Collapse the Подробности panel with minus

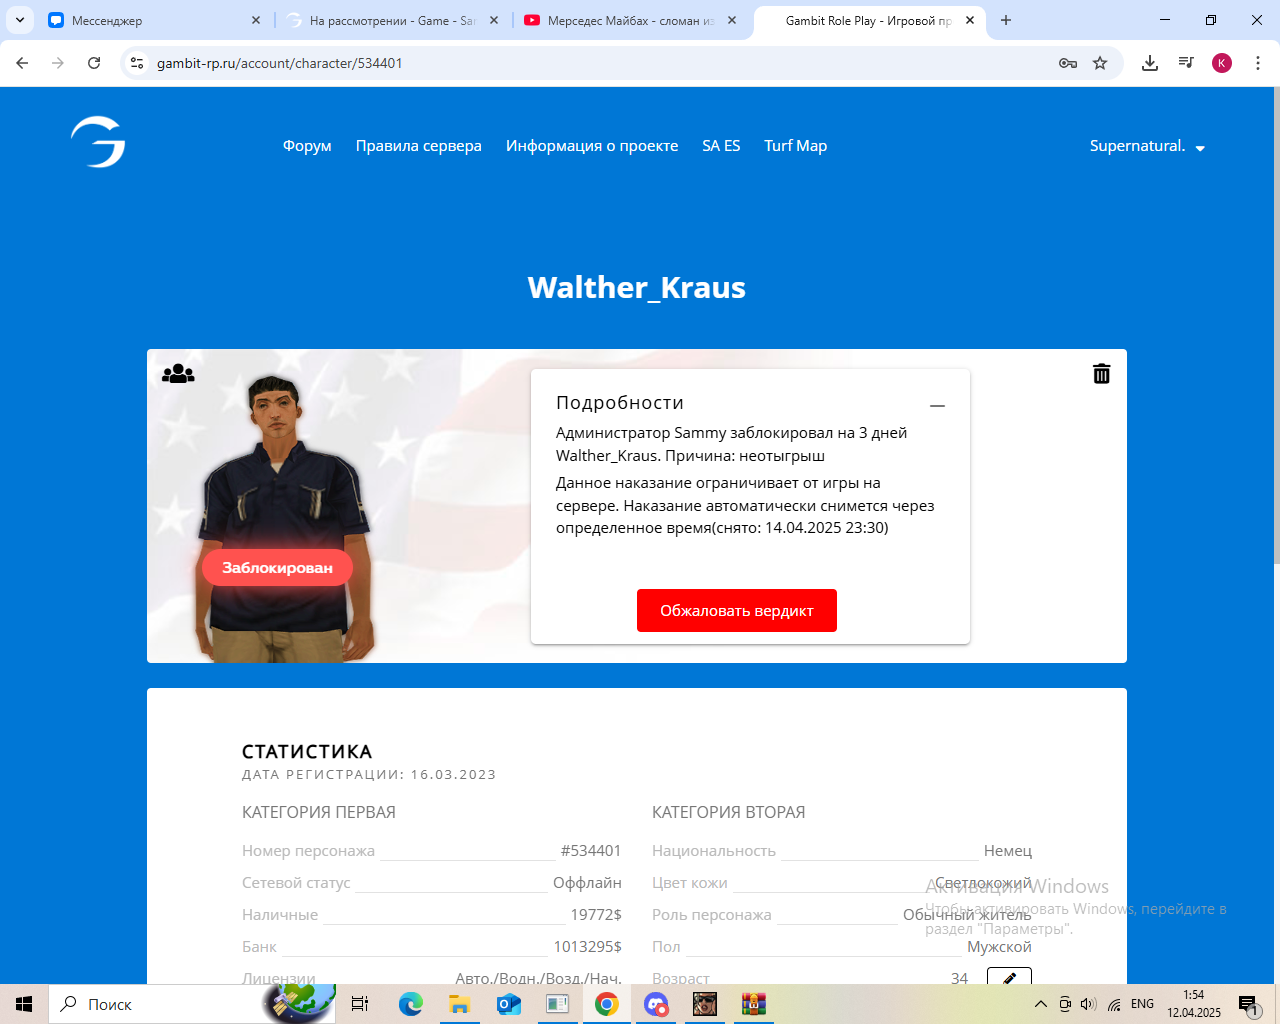point(937,406)
